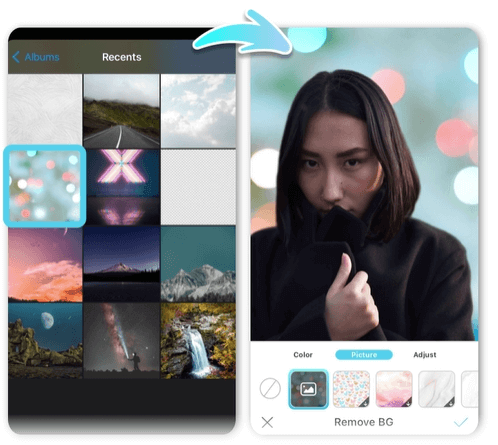Tap the Albums back chevron
The height and width of the screenshot is (445, 498).
point(16,57)
